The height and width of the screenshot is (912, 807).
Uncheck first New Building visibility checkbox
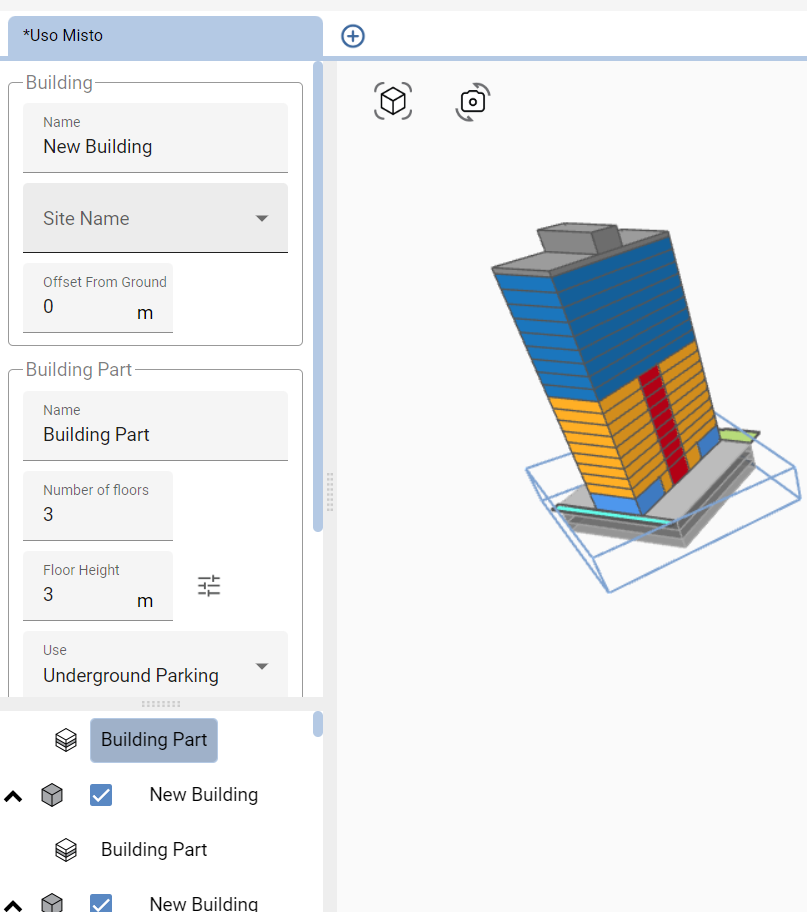(x=101, y=795)
